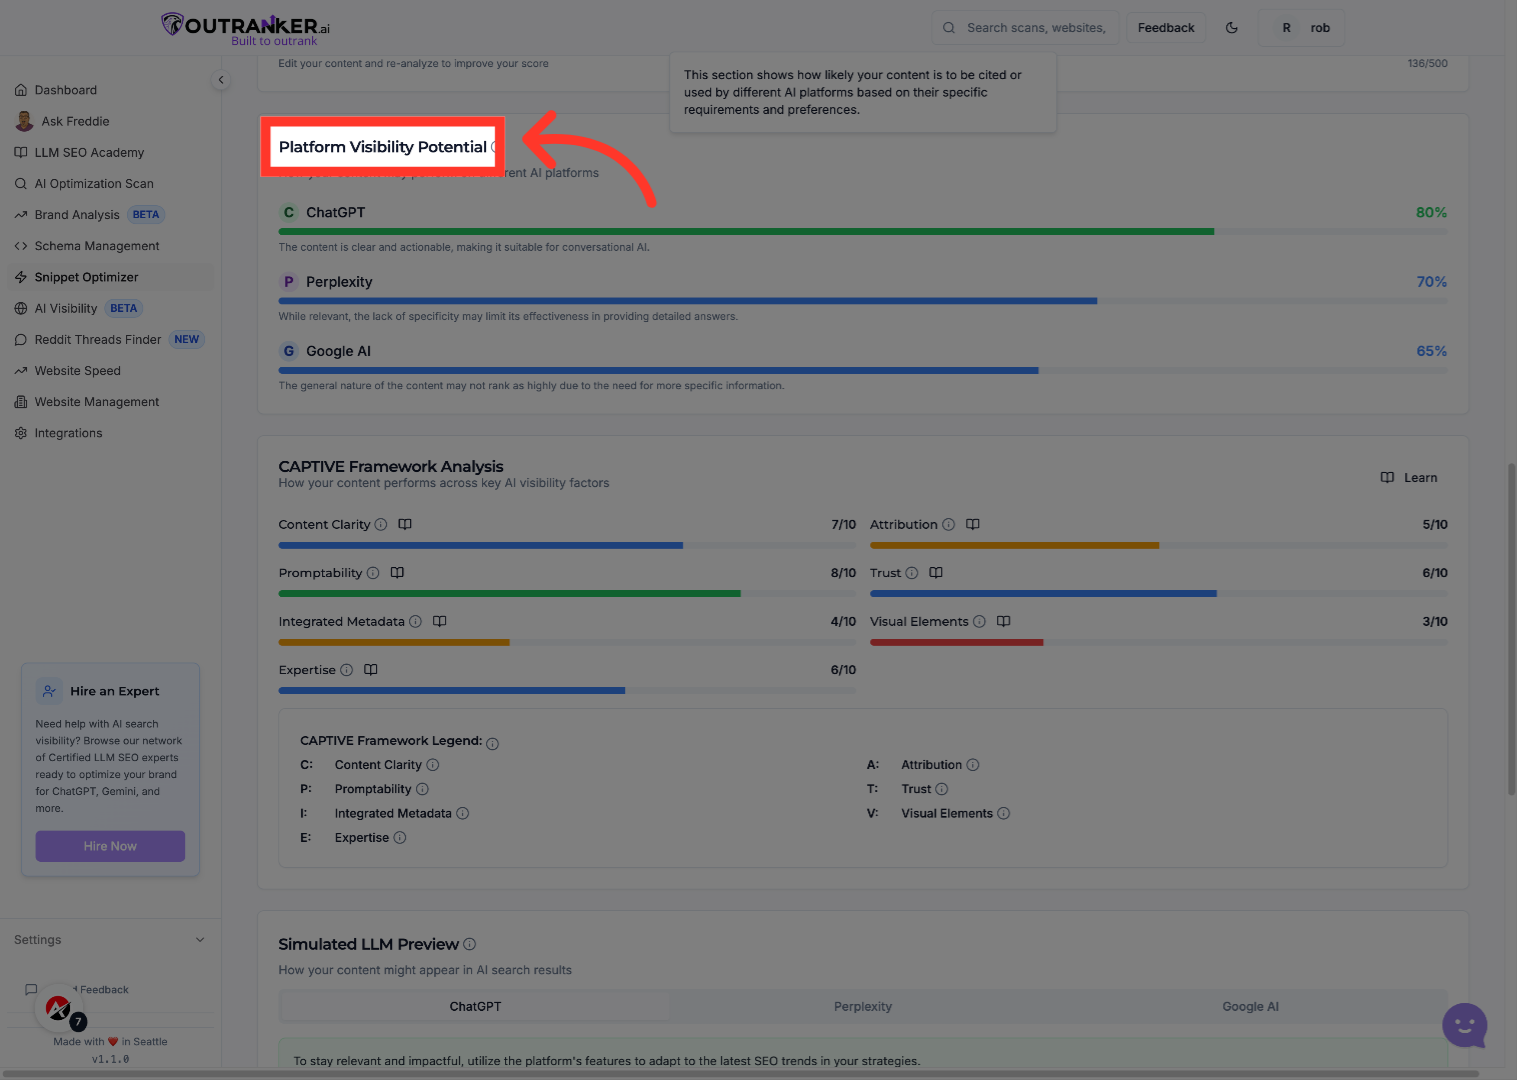Click the Hire Now button
Image resolution: width=1517 pixels, height=1080 pixels.
click(110, 845)
